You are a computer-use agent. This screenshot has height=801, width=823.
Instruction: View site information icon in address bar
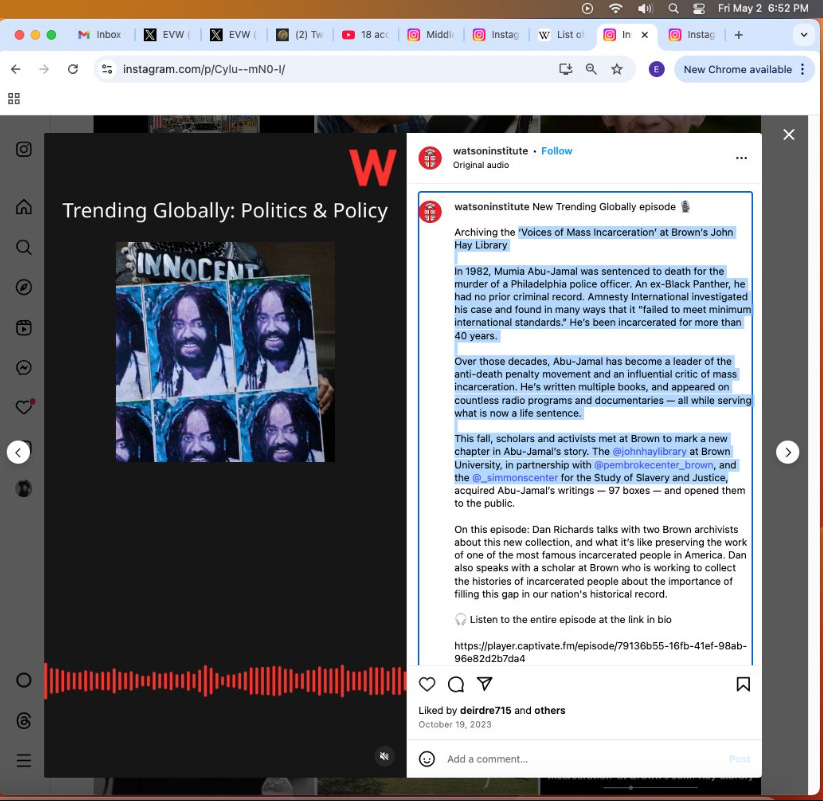[107, 69]
